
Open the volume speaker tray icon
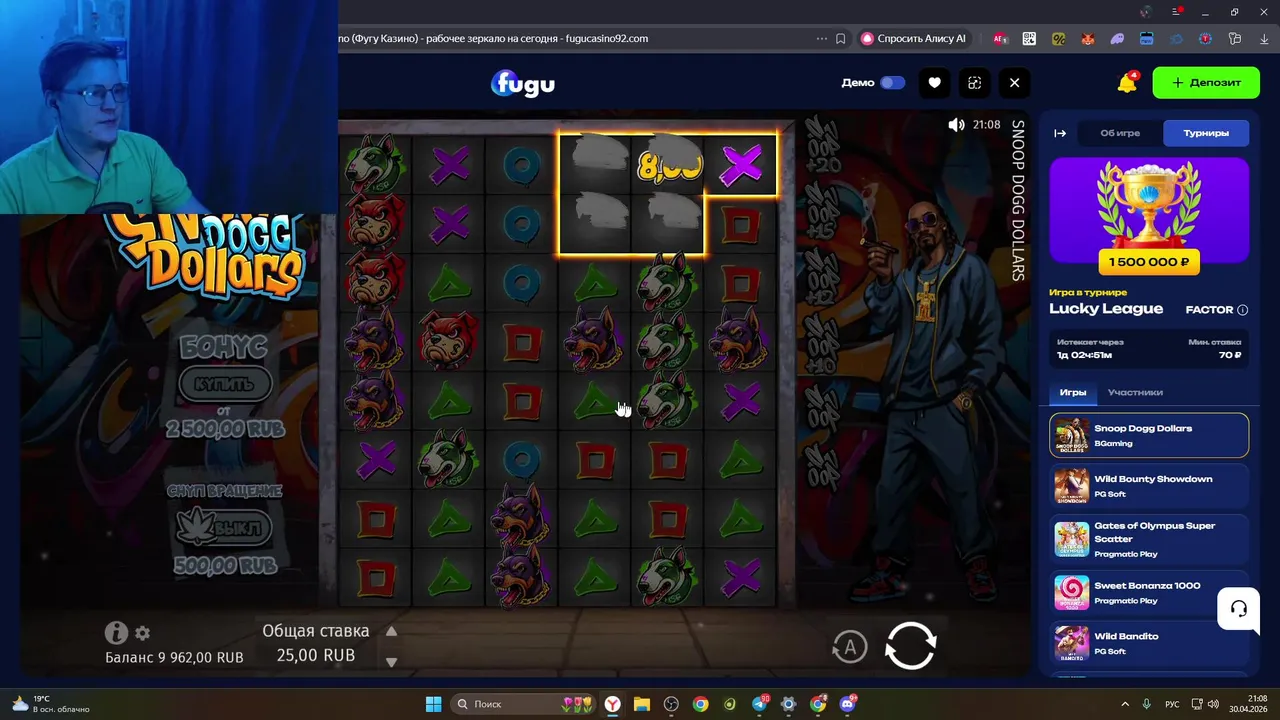tap(1213, 704)
